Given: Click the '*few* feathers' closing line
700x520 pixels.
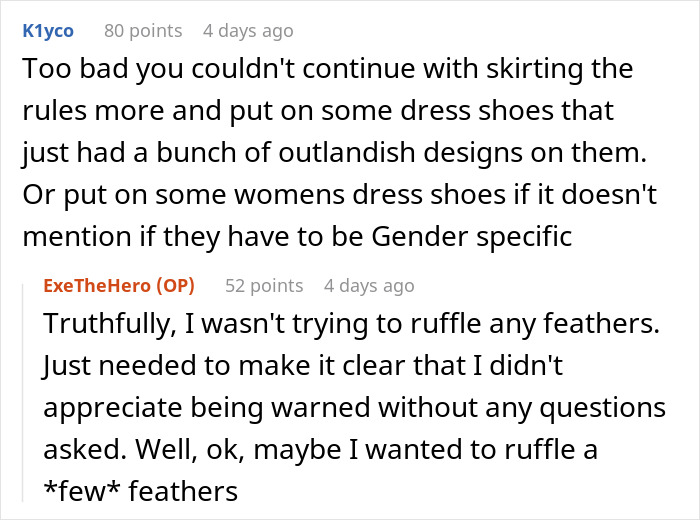Looking at the screenshot, I should 140,493.
